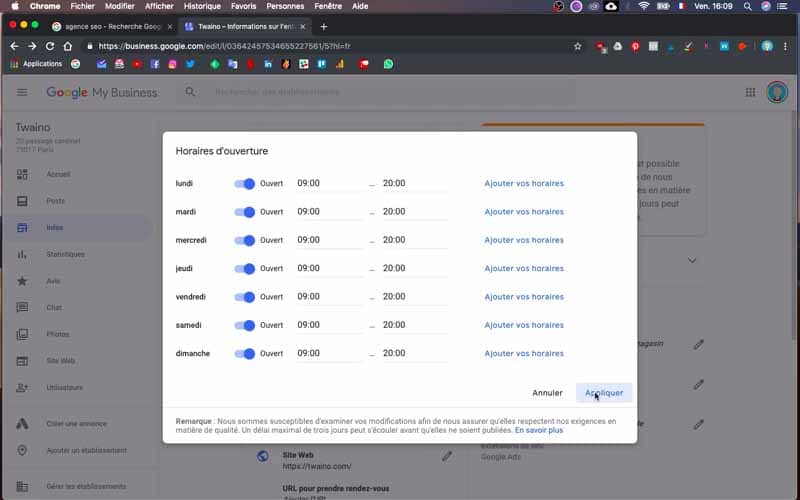
Task: Open the Instagram bookmark icon
Action: pos(172,64)
